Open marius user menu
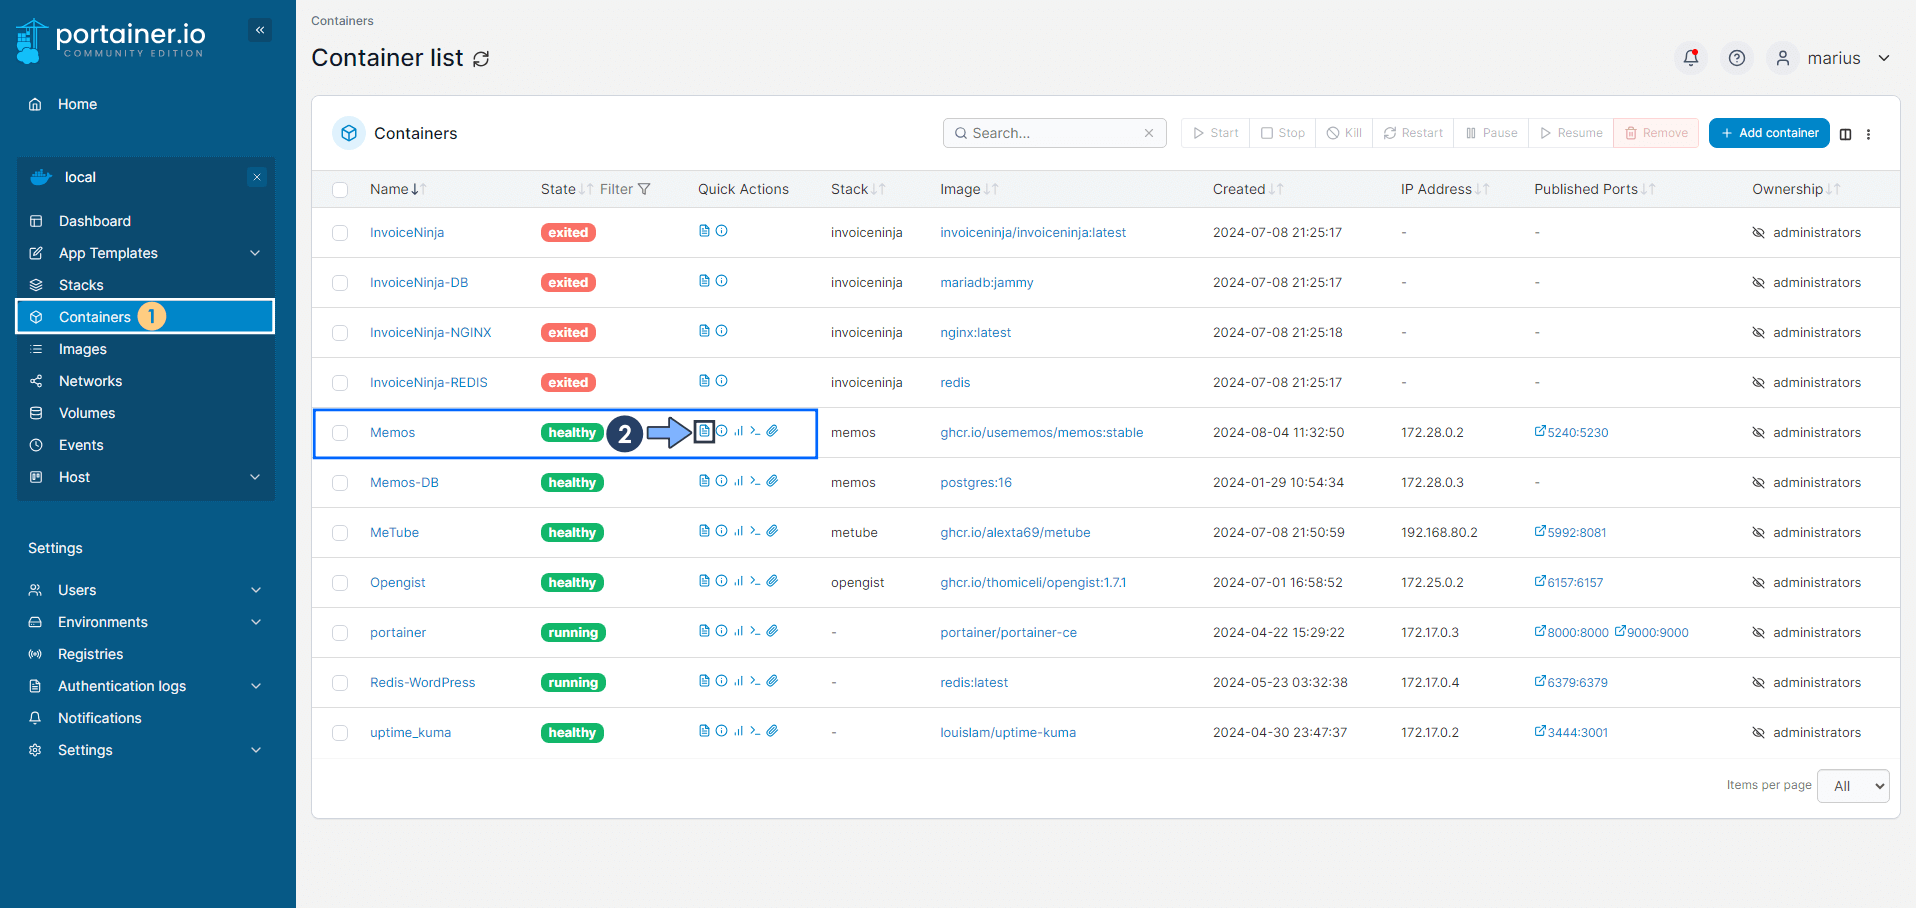 pyautogui.click(x=1830, y=58)
